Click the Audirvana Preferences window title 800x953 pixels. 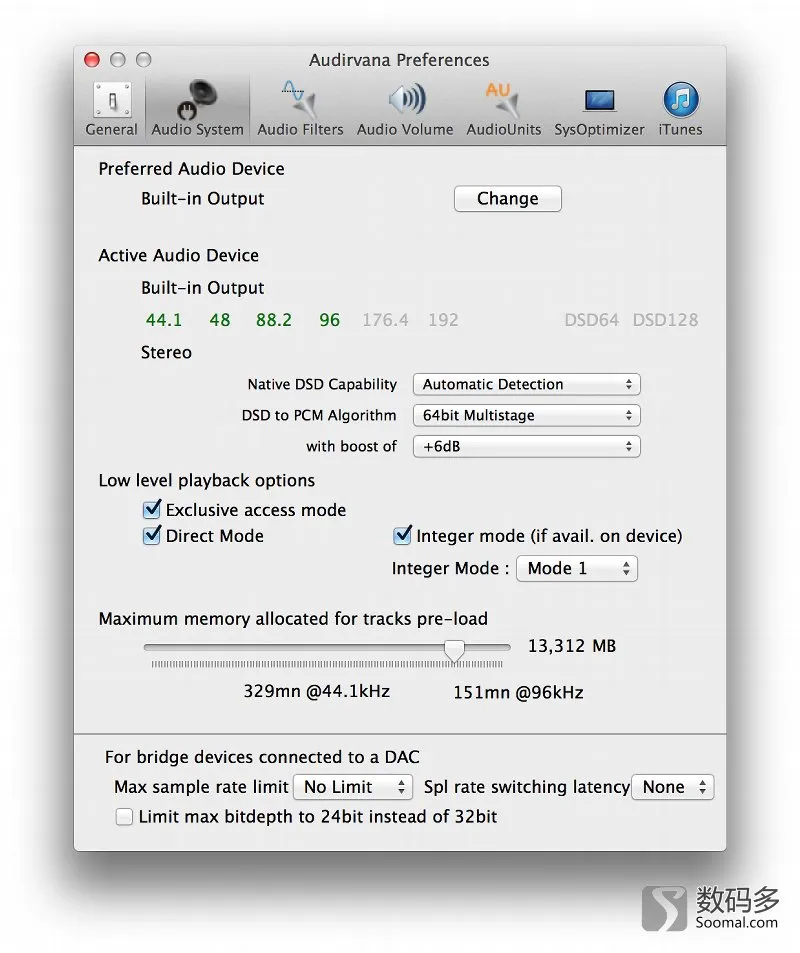[x=399, y=60]
